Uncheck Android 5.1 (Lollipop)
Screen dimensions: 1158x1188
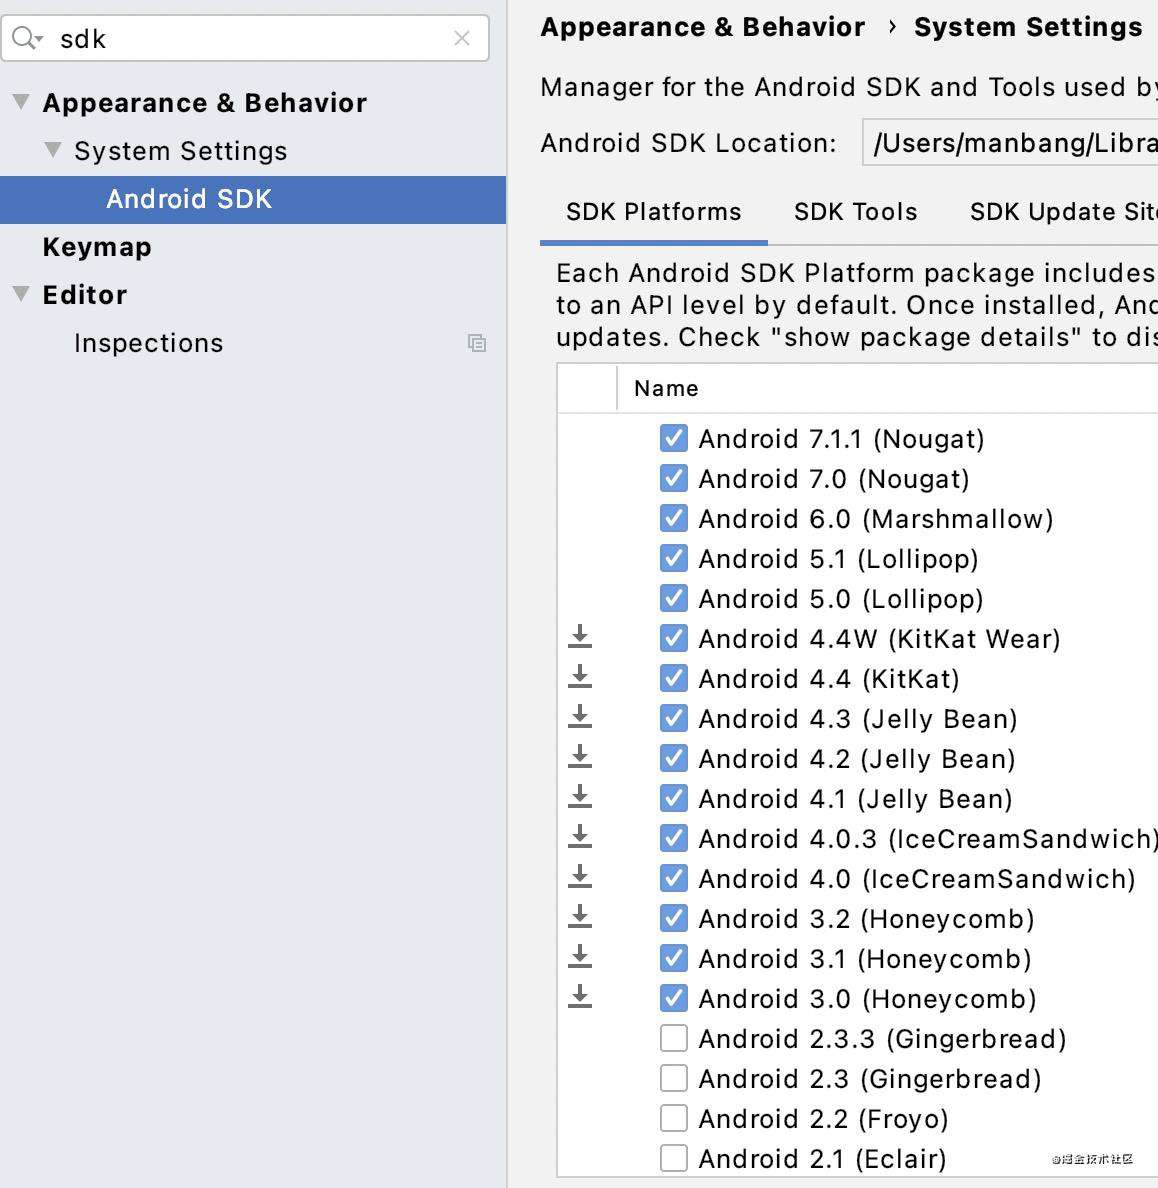674,558
